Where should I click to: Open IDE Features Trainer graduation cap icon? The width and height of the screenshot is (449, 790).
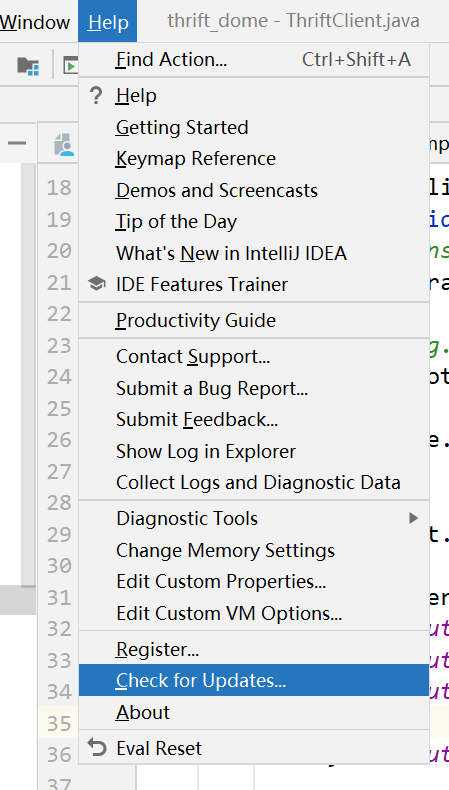96,284
